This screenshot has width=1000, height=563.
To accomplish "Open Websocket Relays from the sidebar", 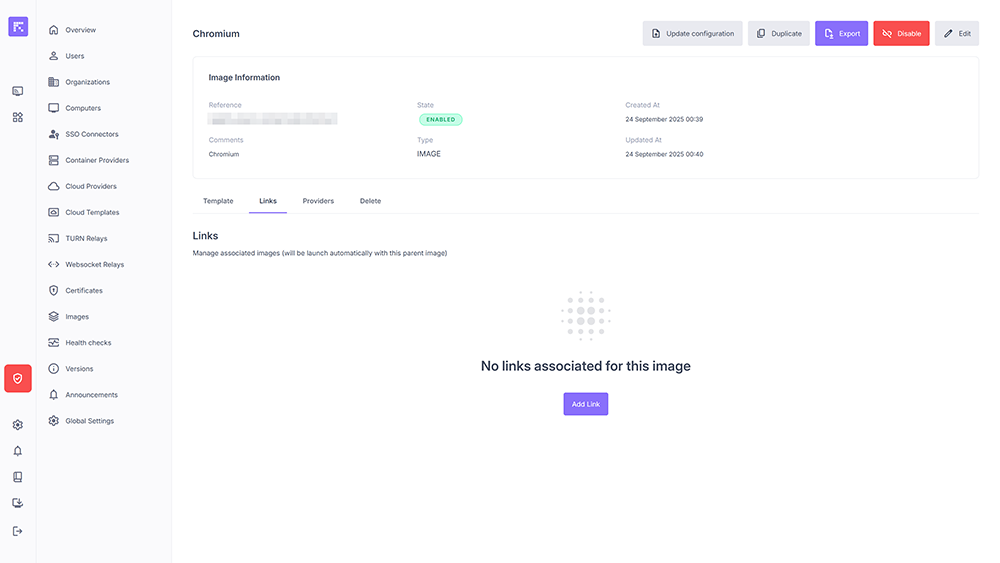I will (94, 265).
